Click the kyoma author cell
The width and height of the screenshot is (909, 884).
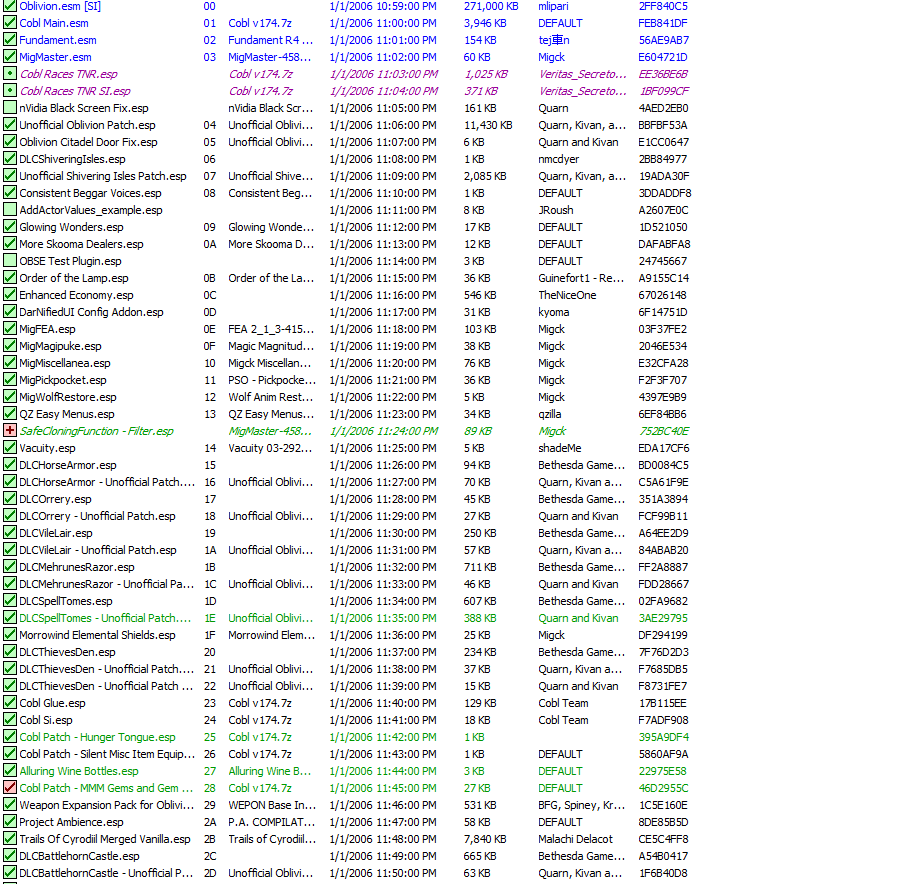coord(554,312)
